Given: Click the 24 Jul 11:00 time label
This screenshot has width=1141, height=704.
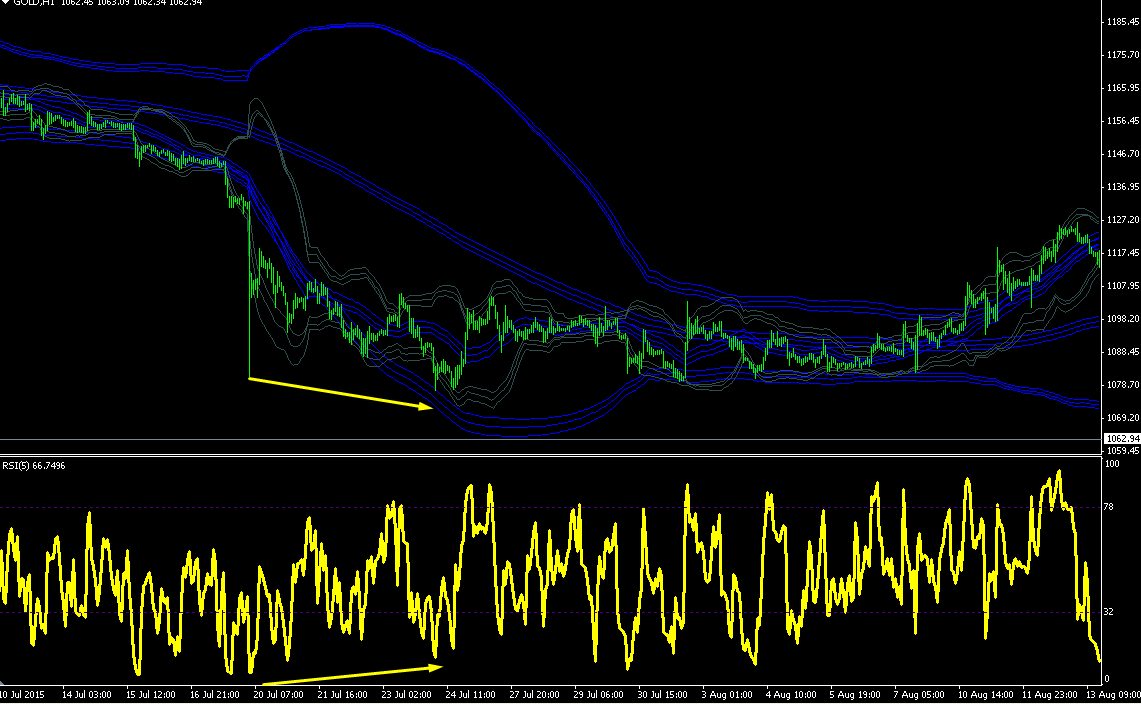Looking at the screenshot, I should [x=471, y=695].
